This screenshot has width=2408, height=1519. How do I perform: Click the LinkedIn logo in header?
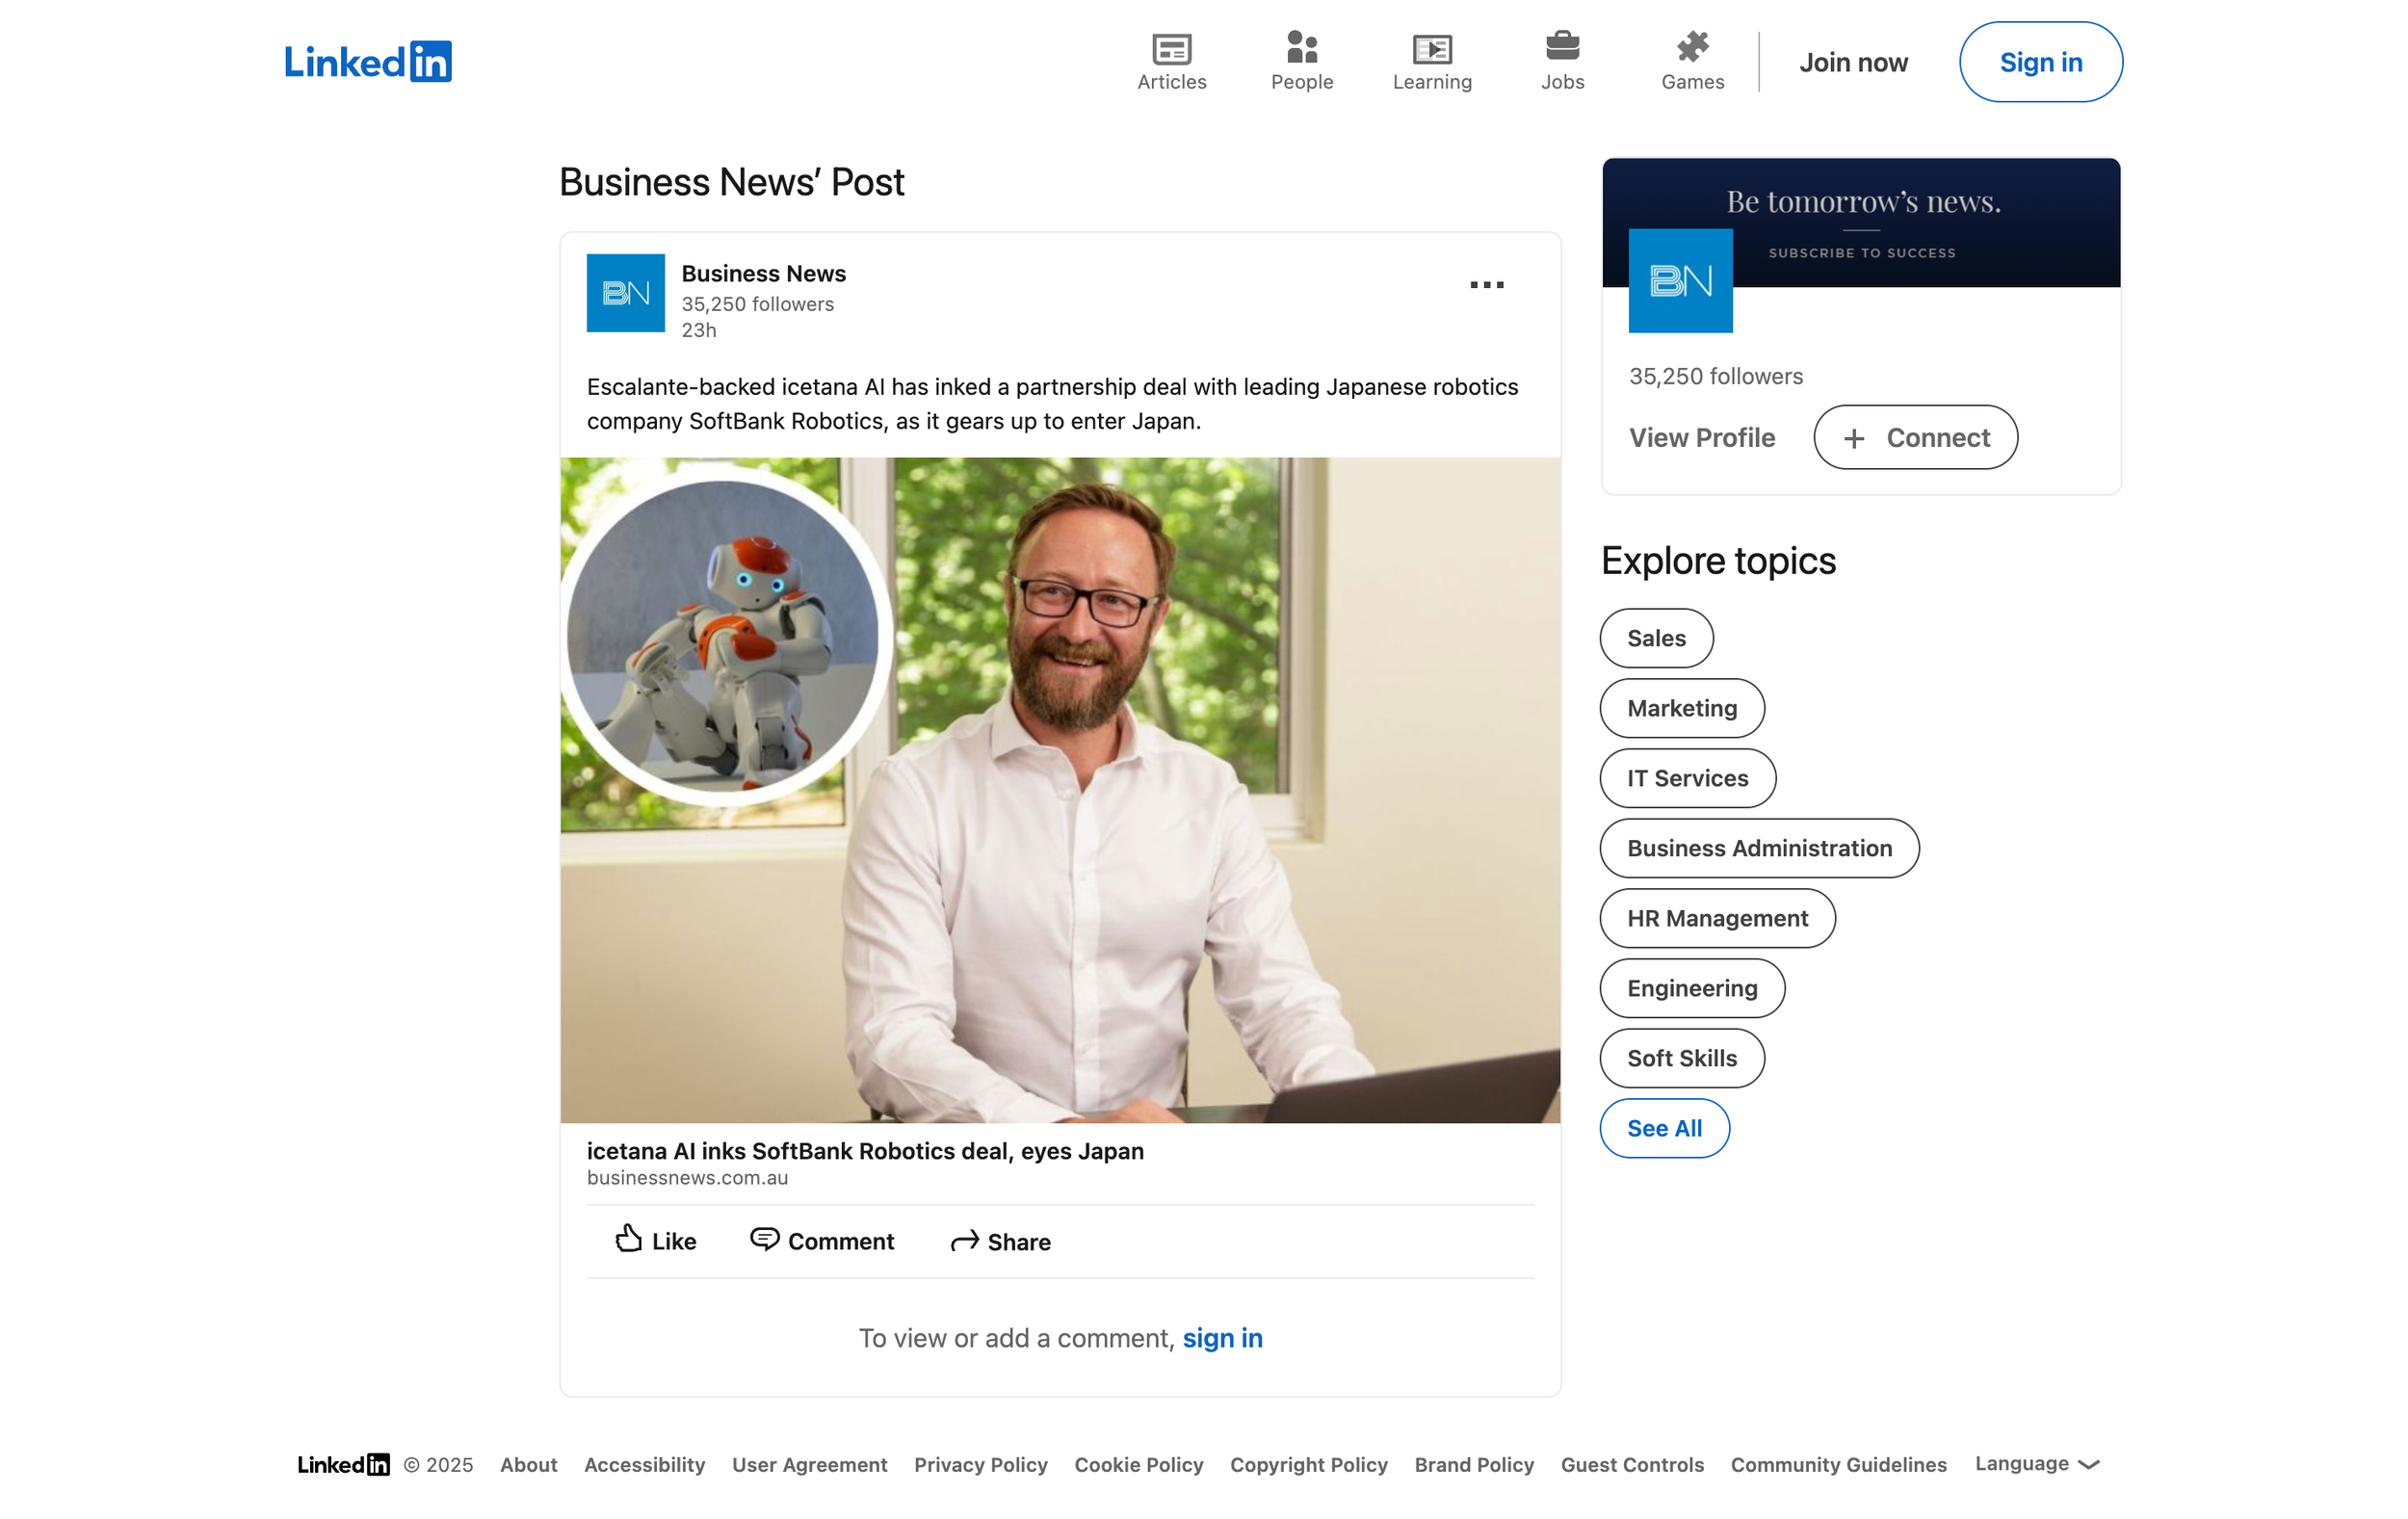tap(367, 62)
